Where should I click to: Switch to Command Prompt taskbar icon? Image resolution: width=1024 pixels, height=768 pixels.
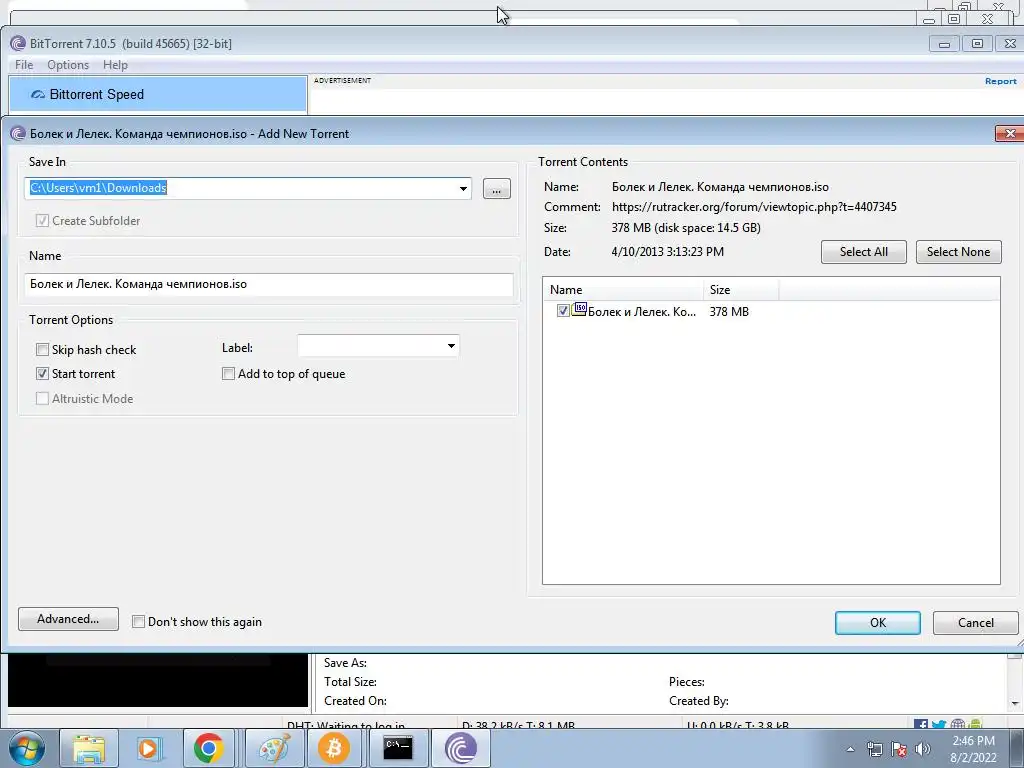(398, 748)
